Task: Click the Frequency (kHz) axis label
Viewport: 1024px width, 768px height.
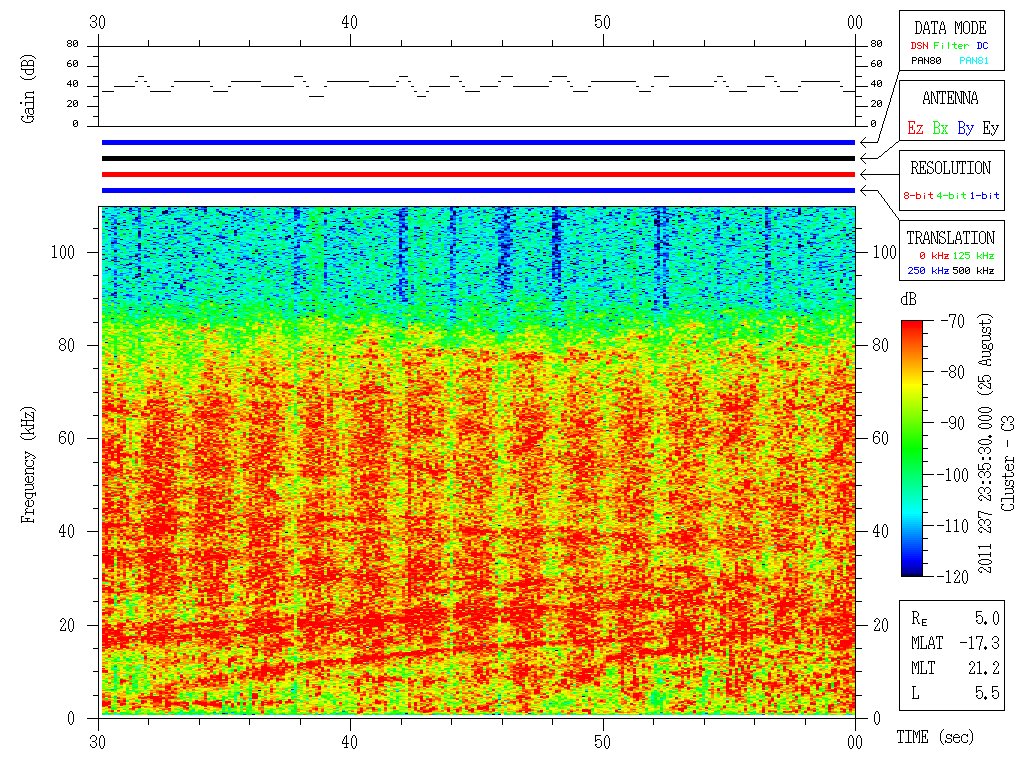Action: click(x=27, y=465)
